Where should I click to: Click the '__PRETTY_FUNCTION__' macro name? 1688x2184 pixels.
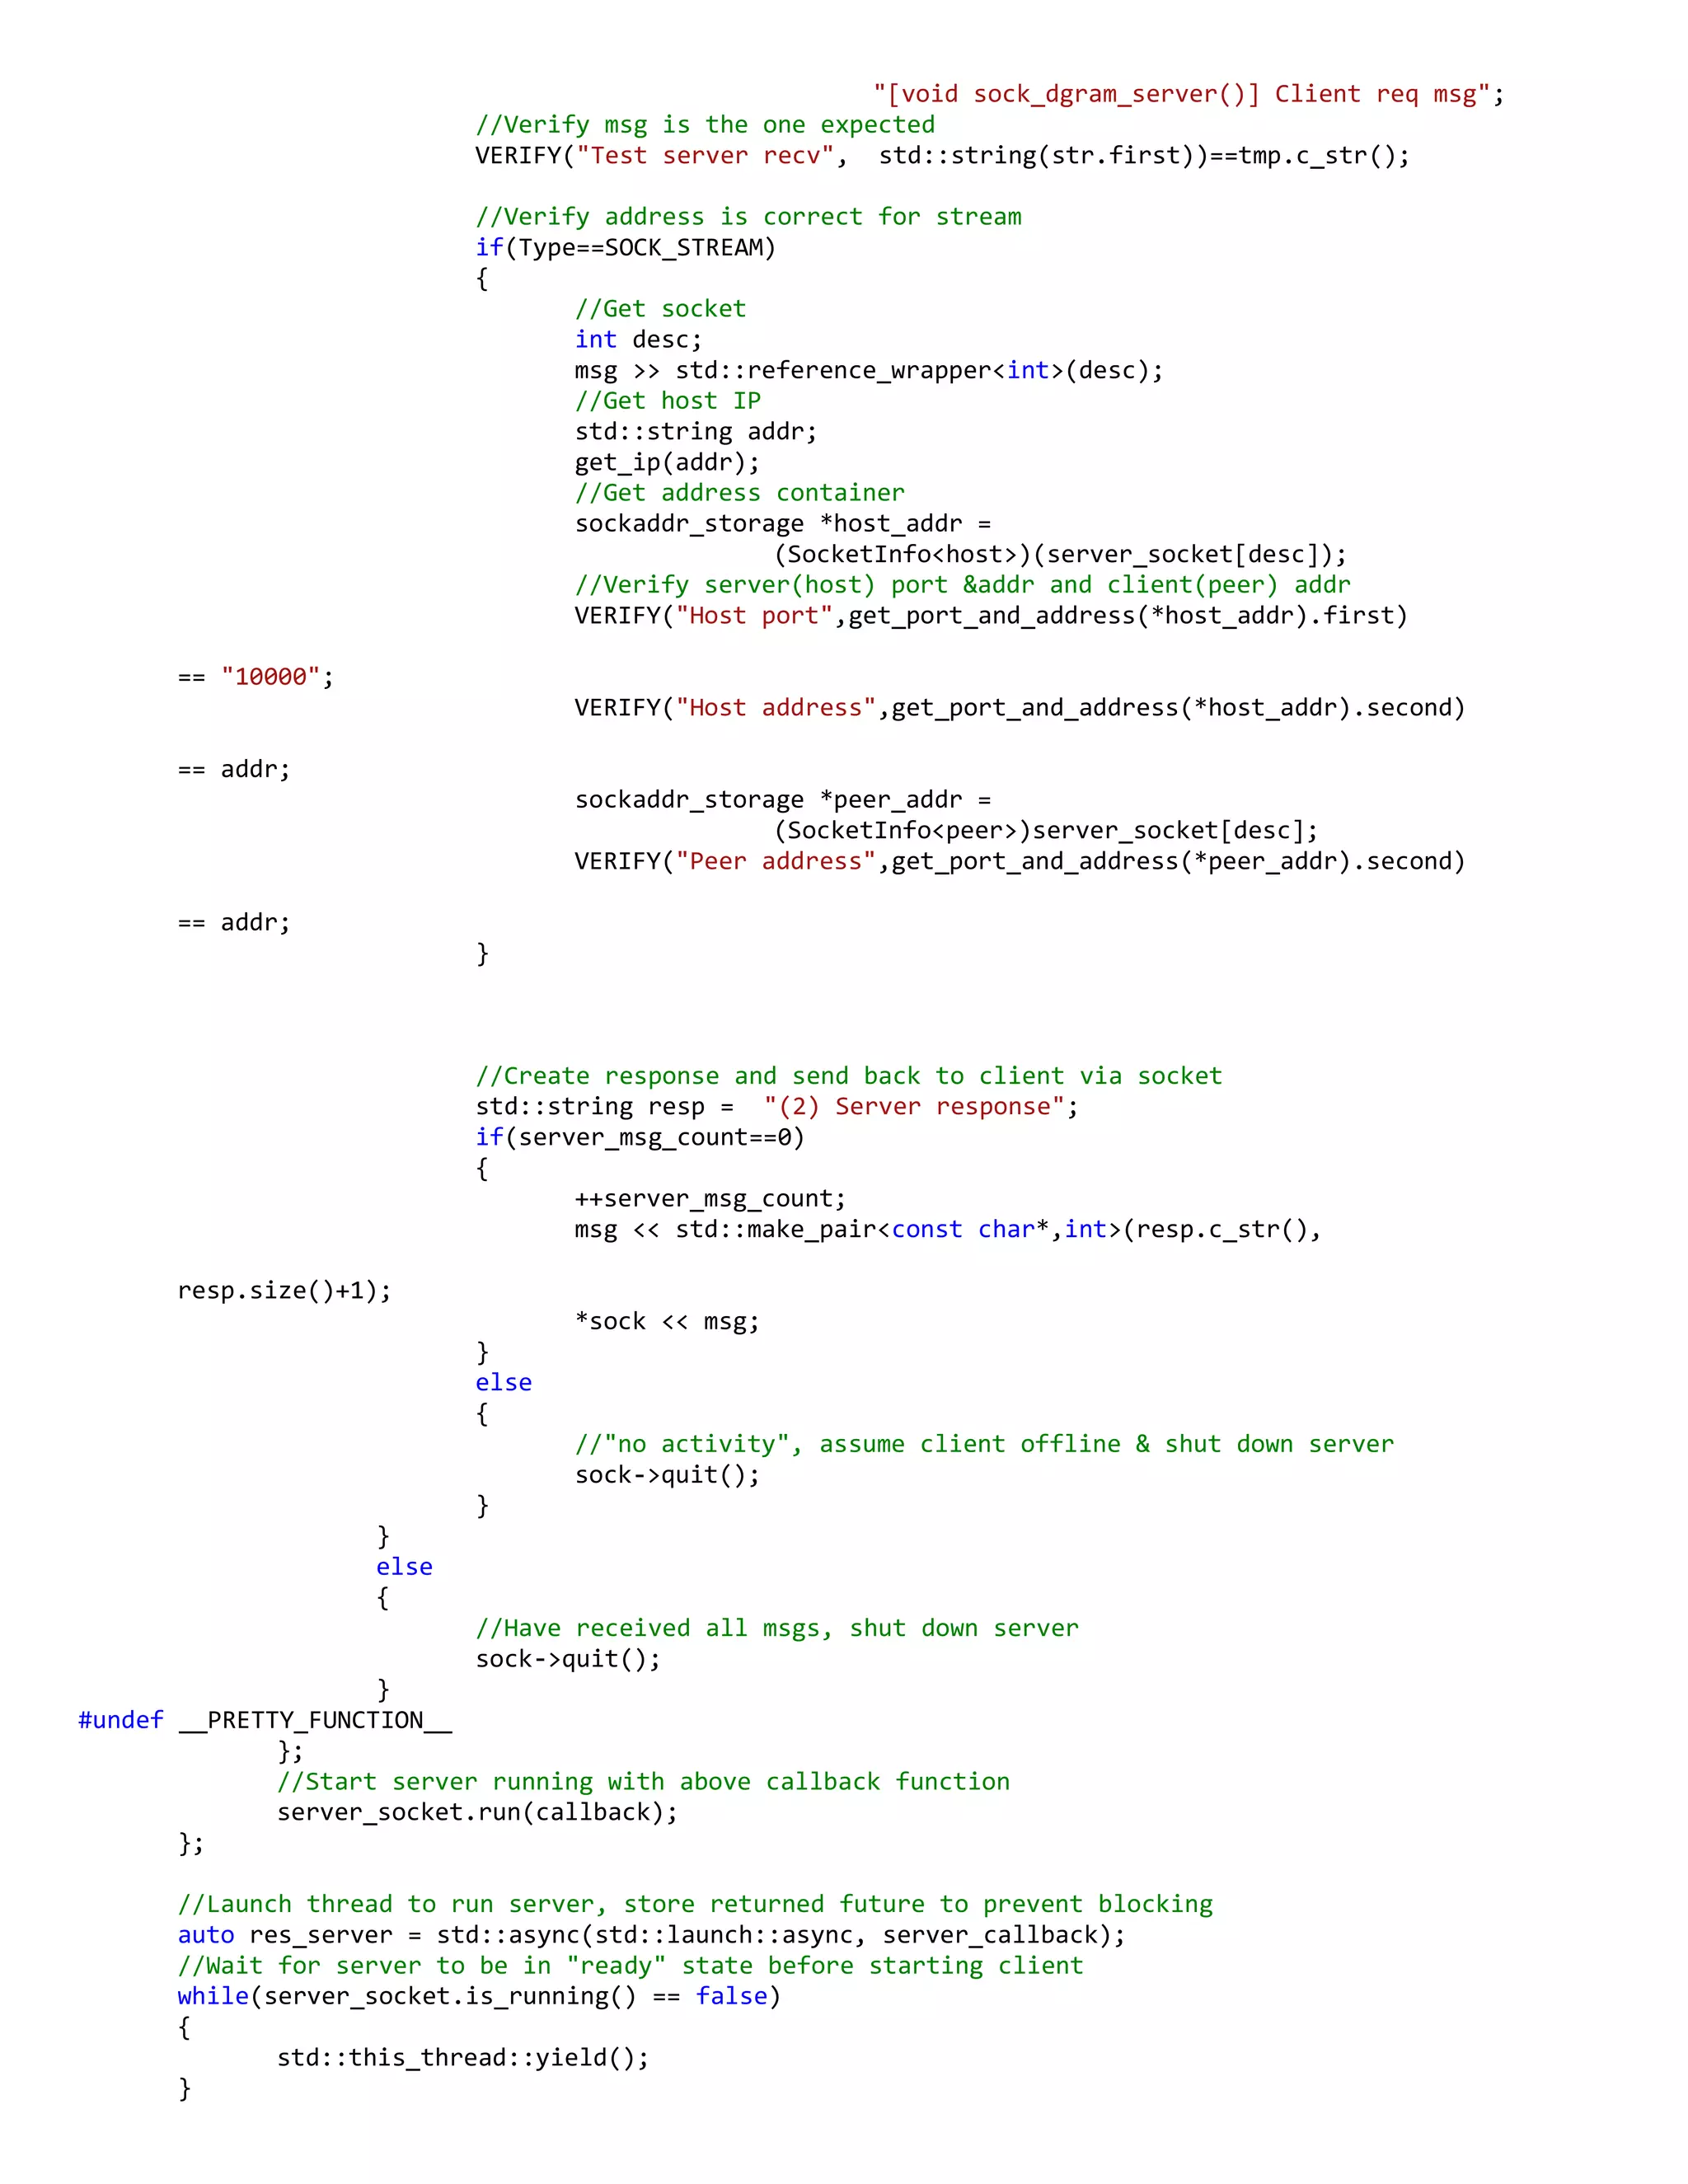tap(315, 1720)
